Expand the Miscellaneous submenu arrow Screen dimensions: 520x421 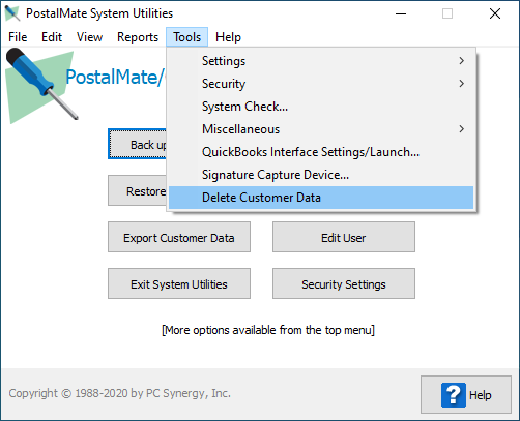tap(461, 129)
